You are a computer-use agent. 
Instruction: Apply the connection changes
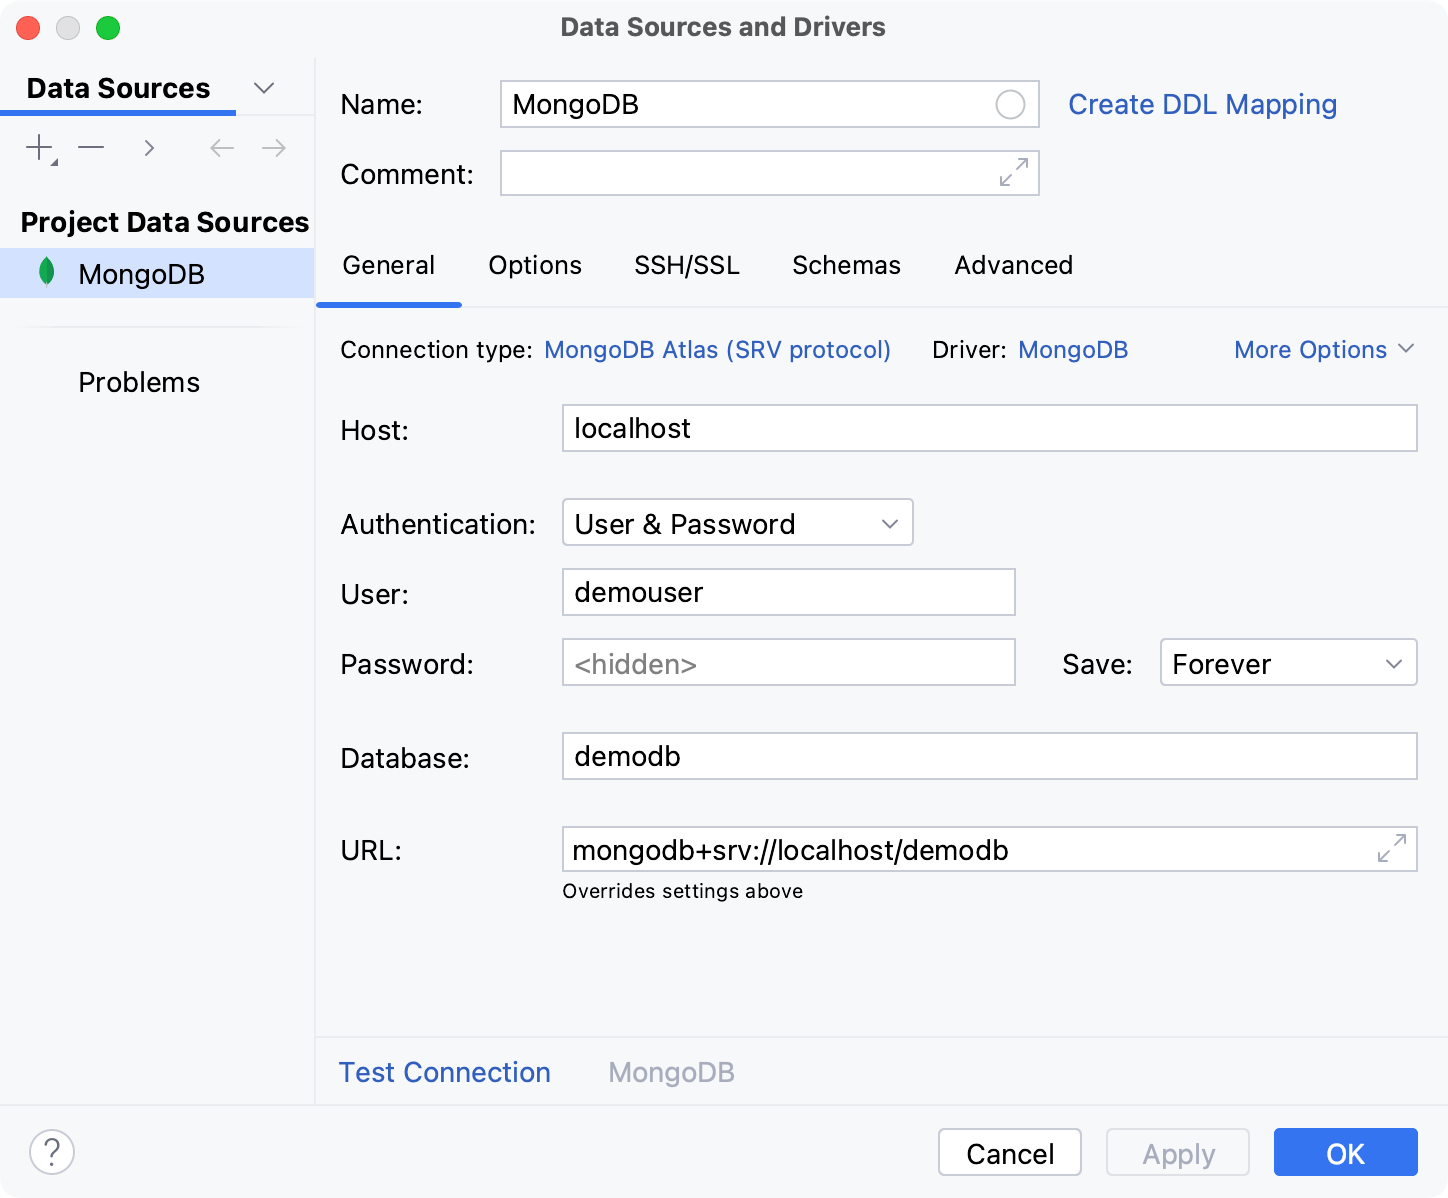point(1177,1152)
